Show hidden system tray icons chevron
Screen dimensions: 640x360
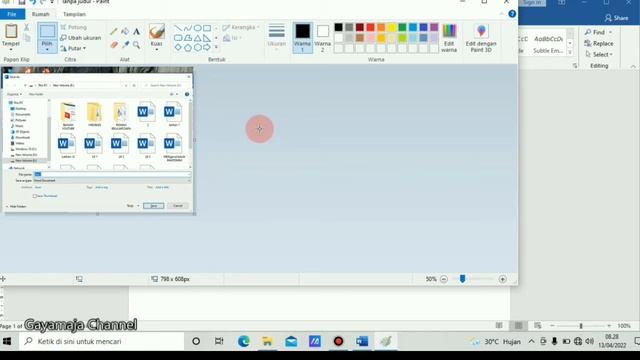(531, 341)
